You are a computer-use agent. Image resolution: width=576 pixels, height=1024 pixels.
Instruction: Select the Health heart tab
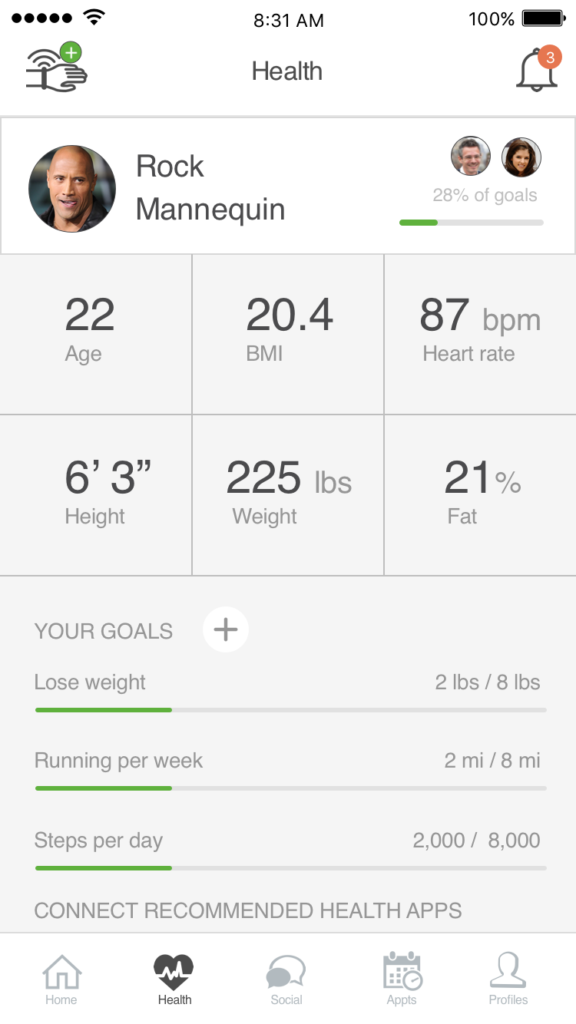(x=174, y=978)
